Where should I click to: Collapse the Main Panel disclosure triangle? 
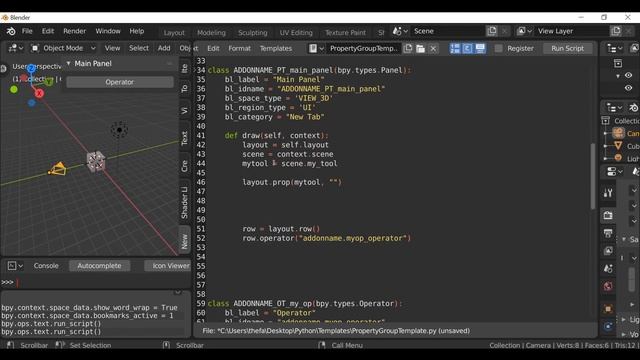coord(69,64)
